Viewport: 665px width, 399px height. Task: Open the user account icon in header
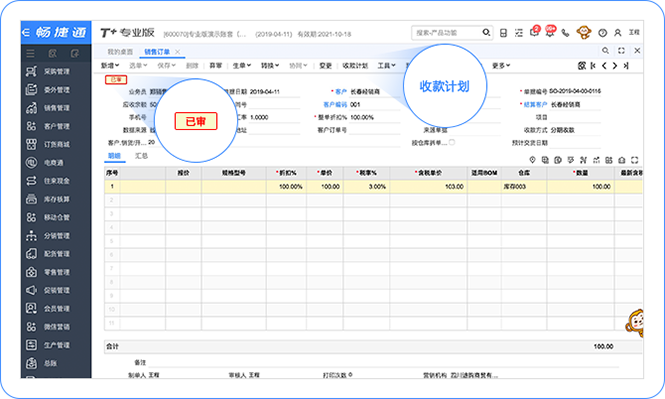[x=618, y=33]
